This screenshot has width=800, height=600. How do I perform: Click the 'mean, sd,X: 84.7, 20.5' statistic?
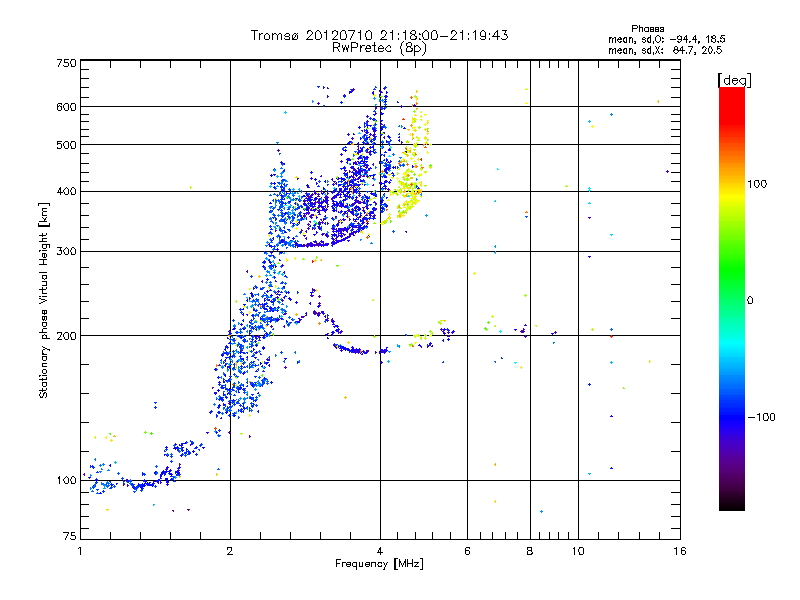tap(665, 50)
